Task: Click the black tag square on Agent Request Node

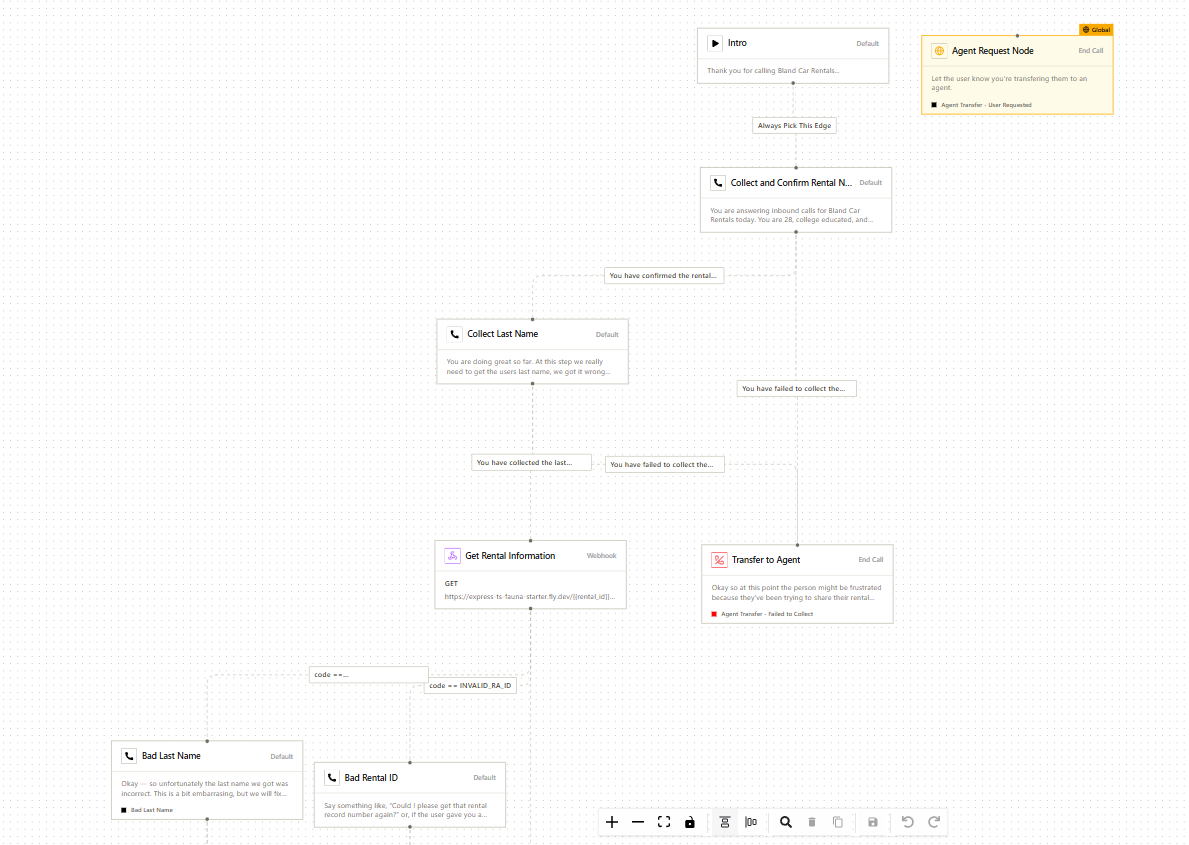Action: click(x=934, y=105)
